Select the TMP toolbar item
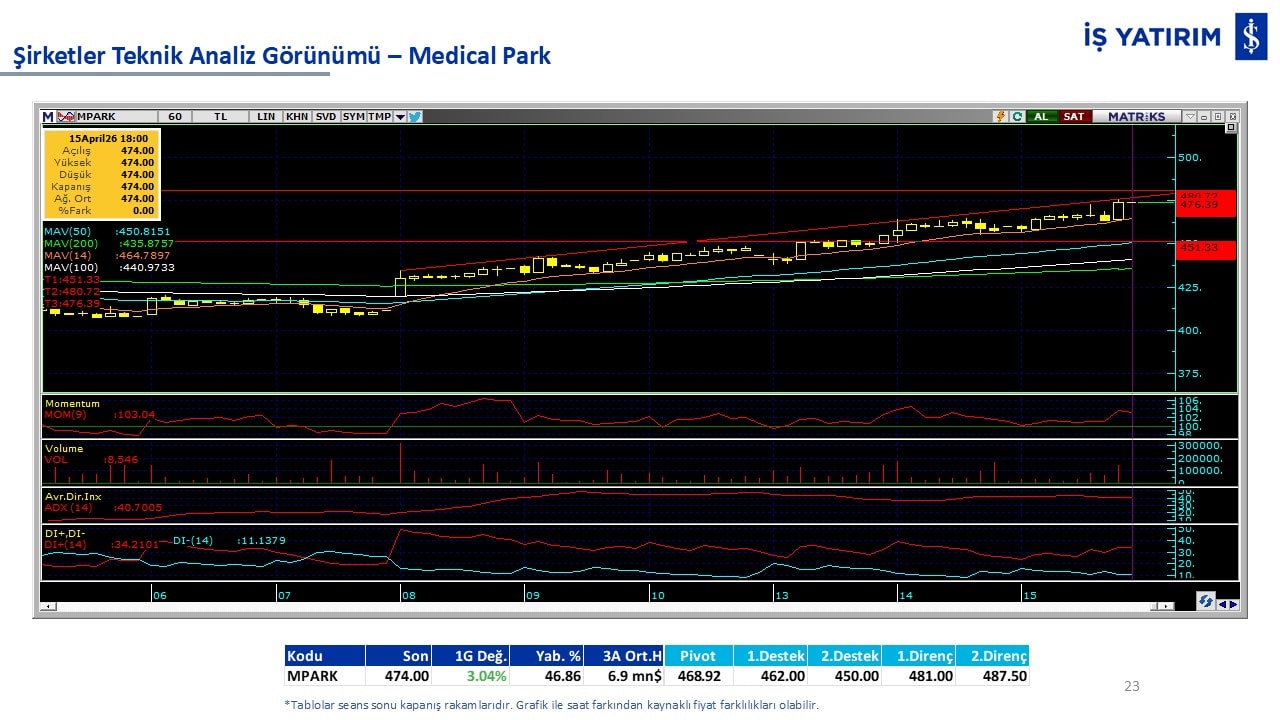Viewport: 1280px width, 720px height. click(379, 117)
